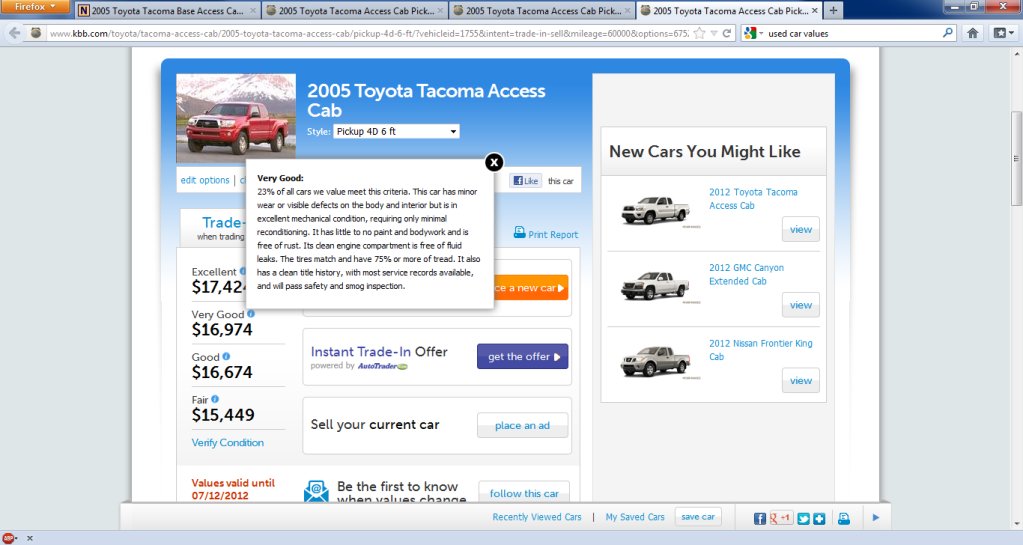Open the 2012 Nissan Frontier King Cab link
1023x545 pixels.
pos(761,350)
